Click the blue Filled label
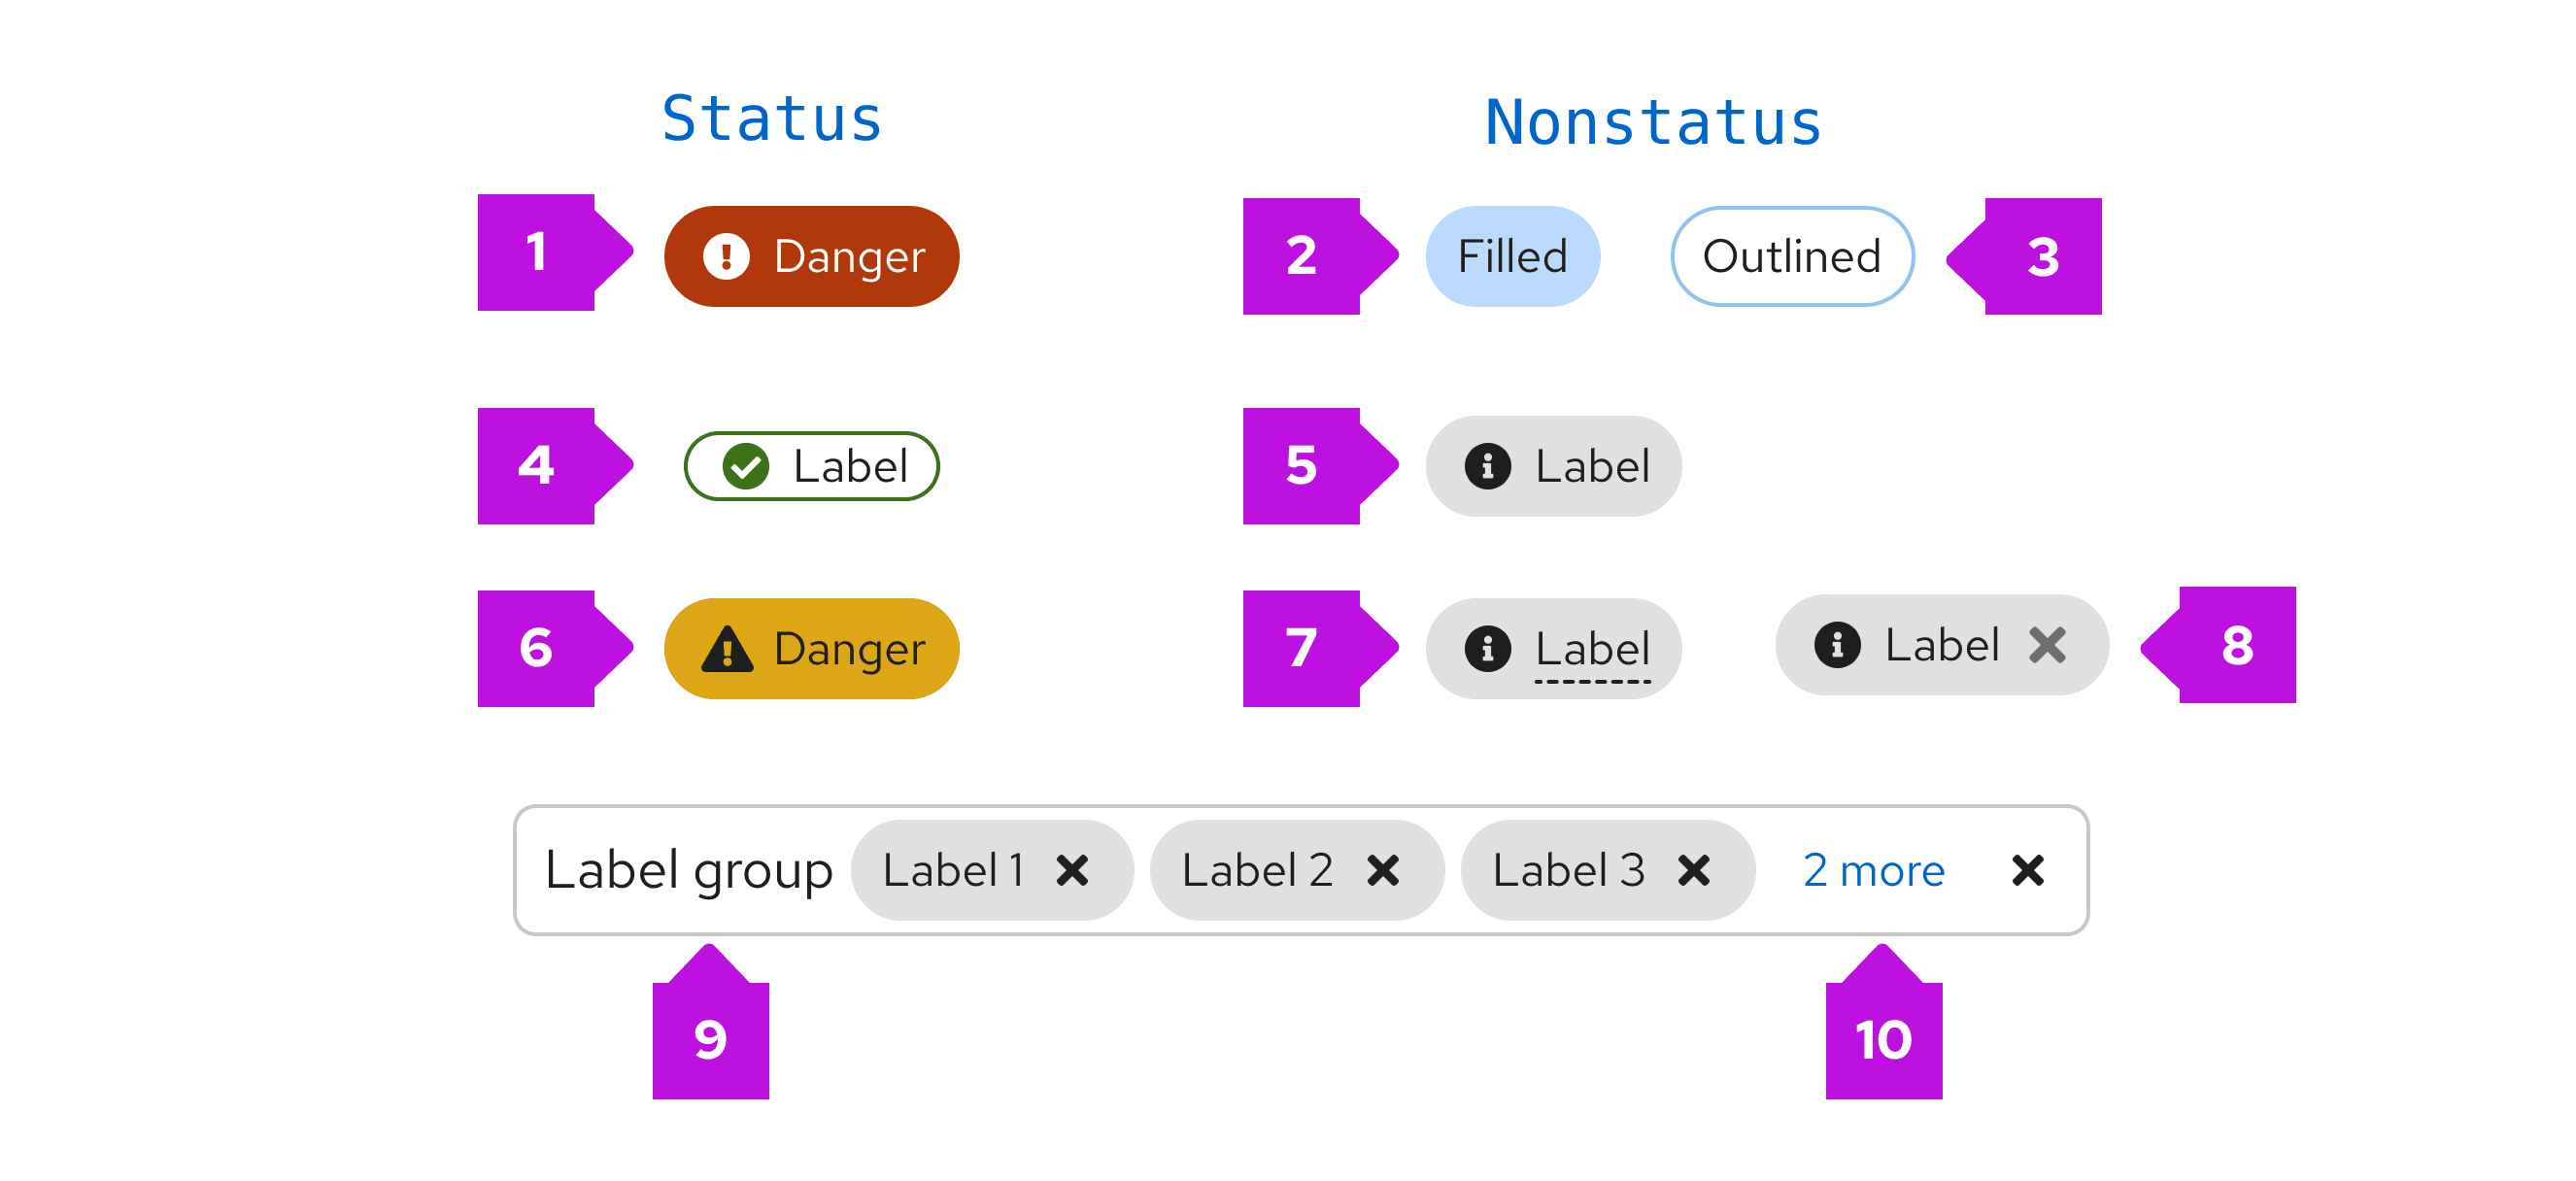Viewport: 2576px width, 1181px height. click(1512, 256)
